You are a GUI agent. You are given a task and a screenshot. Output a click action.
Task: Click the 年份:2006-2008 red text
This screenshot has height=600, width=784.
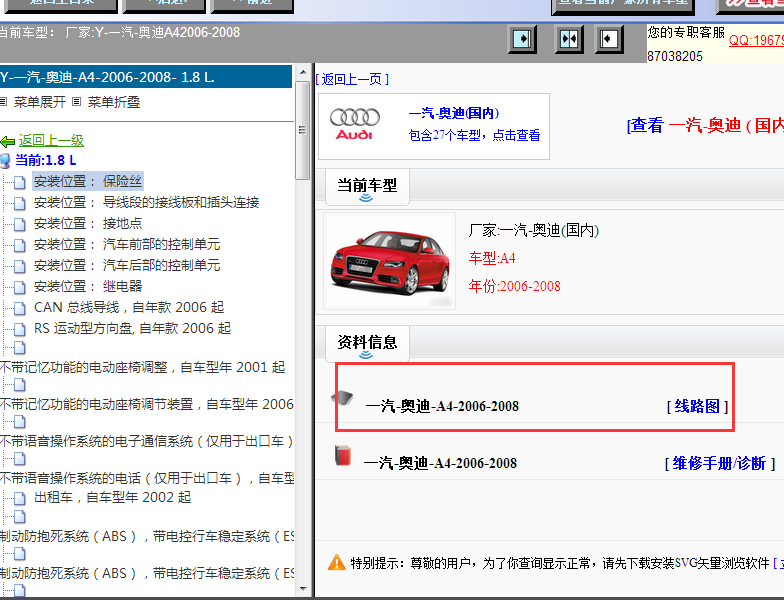pyautogui.click(x=514, y=286)
